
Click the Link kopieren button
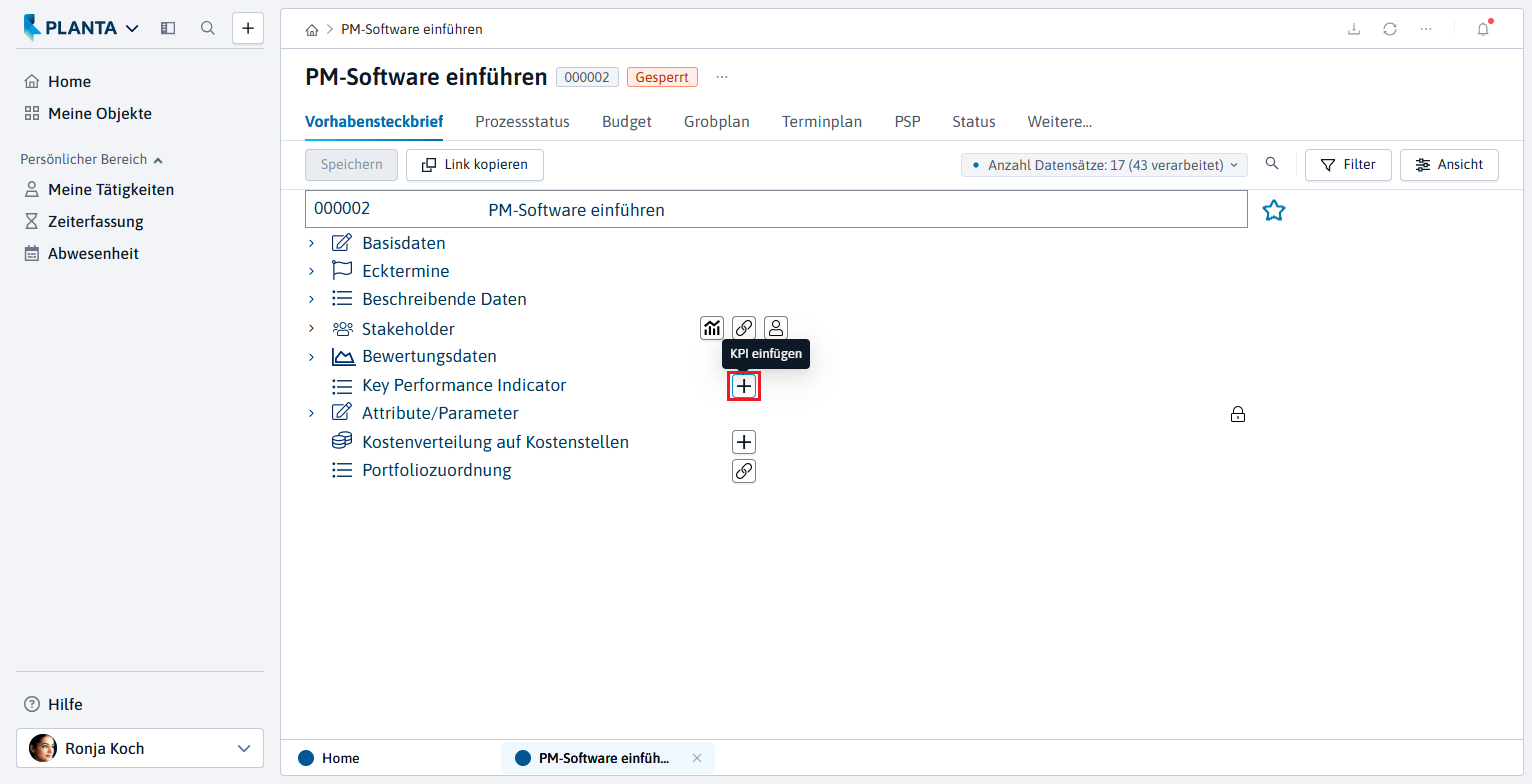(475, 165)
